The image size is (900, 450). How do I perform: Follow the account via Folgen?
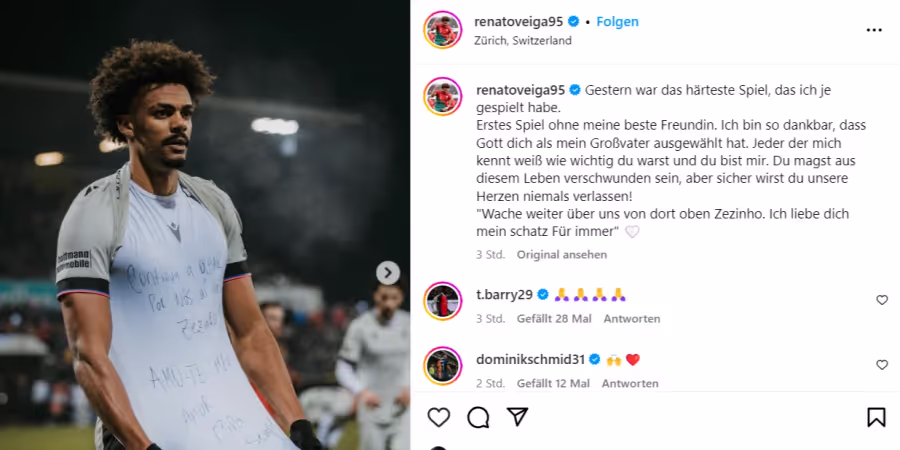pyautogui.click(x=618, y=22)
